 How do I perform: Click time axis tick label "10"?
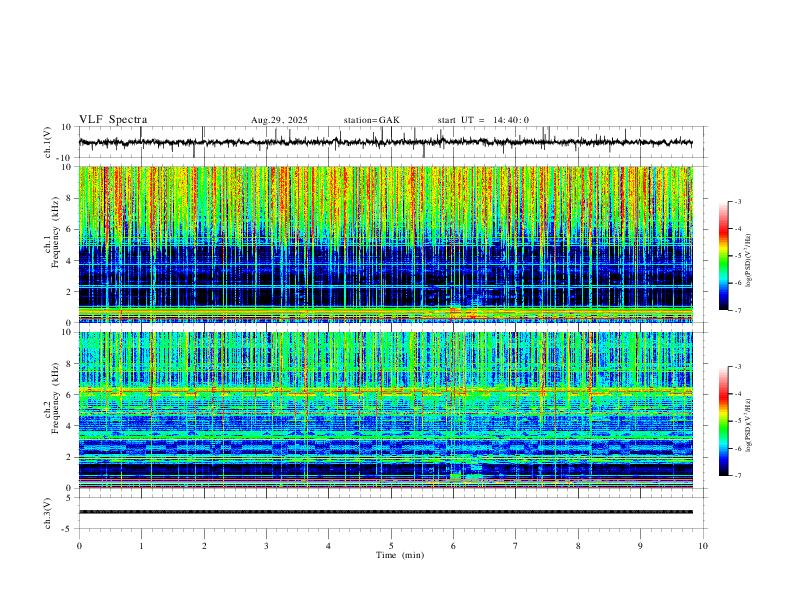703,546
